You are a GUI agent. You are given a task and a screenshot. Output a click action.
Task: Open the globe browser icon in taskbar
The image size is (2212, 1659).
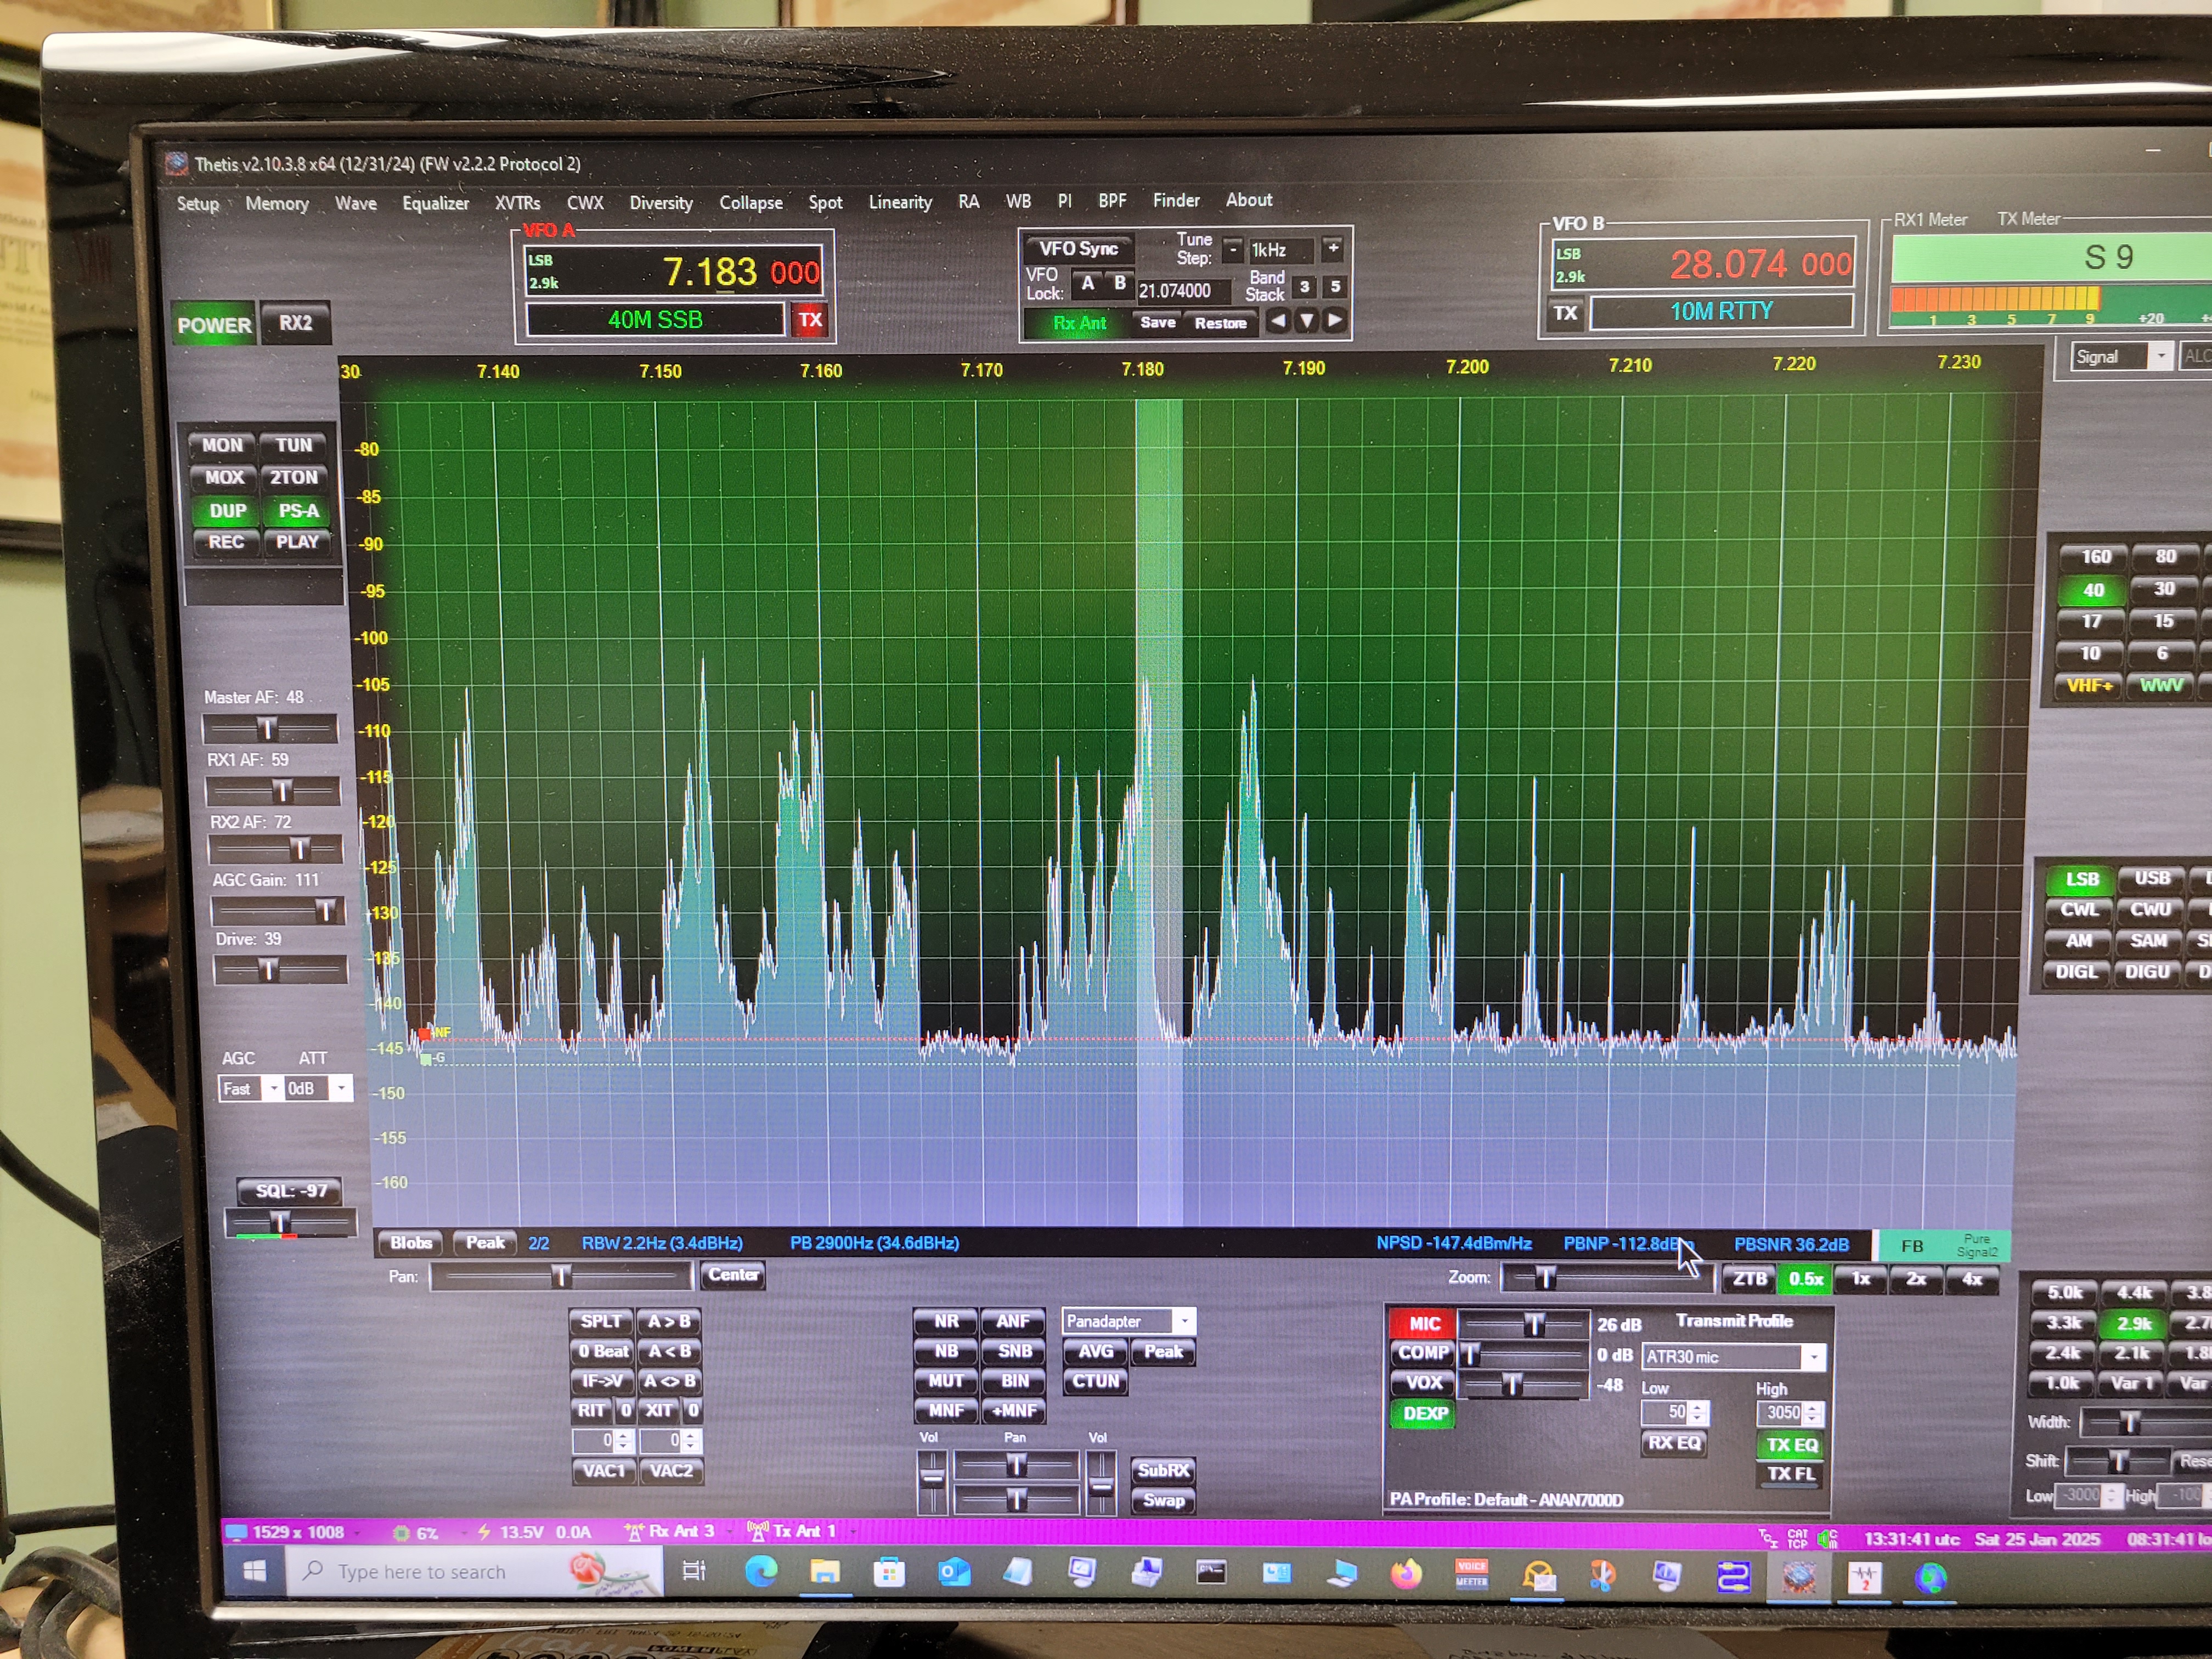pyautogui.click(x=1931, y=1578)
